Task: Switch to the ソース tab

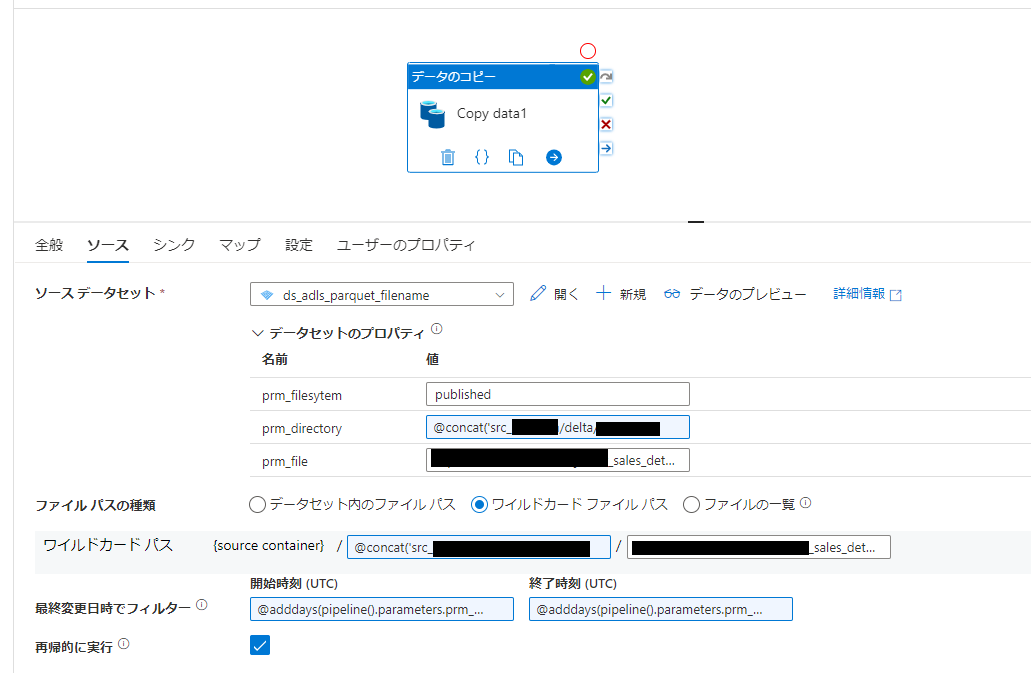Action: 108,245
